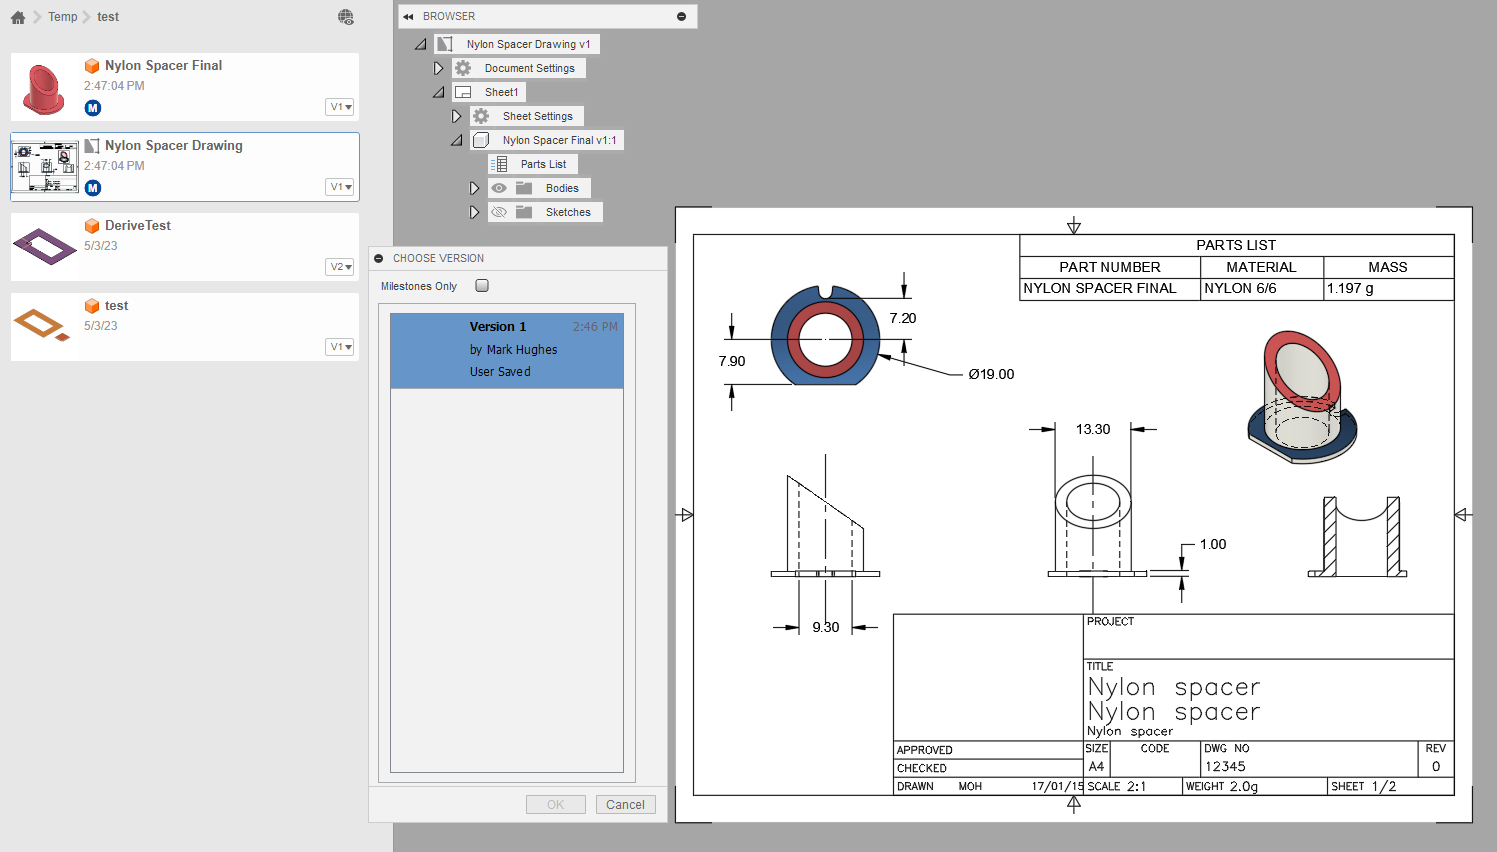Open the Nylon Spacer Drawing thumbnail
This screenshot has height=852, width=1497.
click(45, 167)
